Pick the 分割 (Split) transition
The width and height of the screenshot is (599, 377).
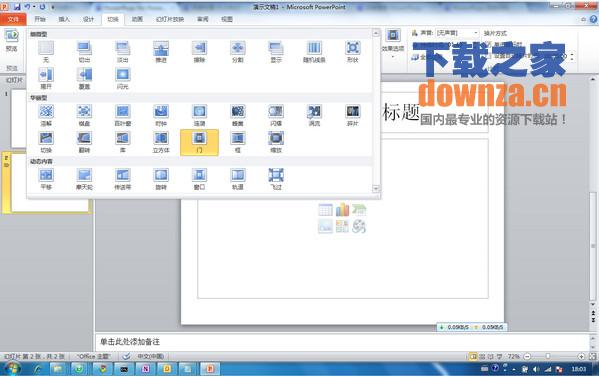click(238, 52)
